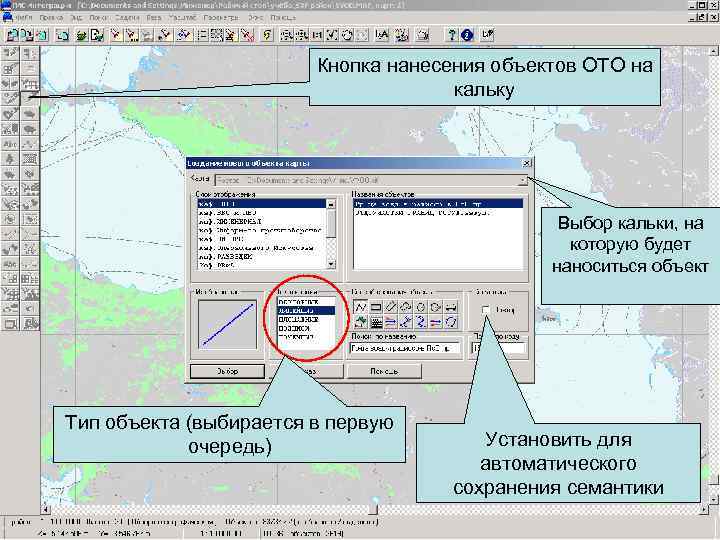720x540 pixels.
Task: Click the question mark help toolbar icon
Action: 452,35
